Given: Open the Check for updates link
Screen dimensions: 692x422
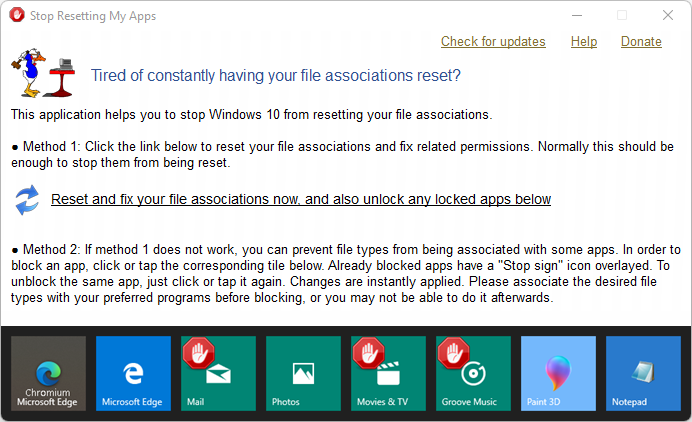Looking at the screenshot, I should pyautogui.click(x=493, y=41).
